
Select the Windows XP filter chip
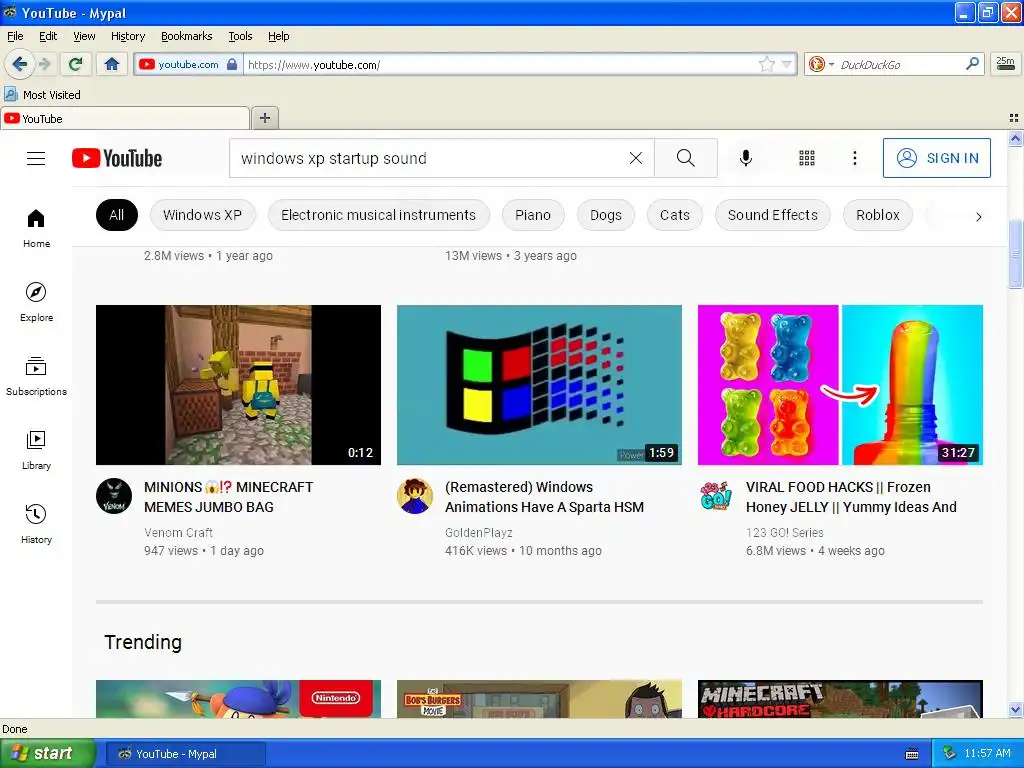click(202, 215)
